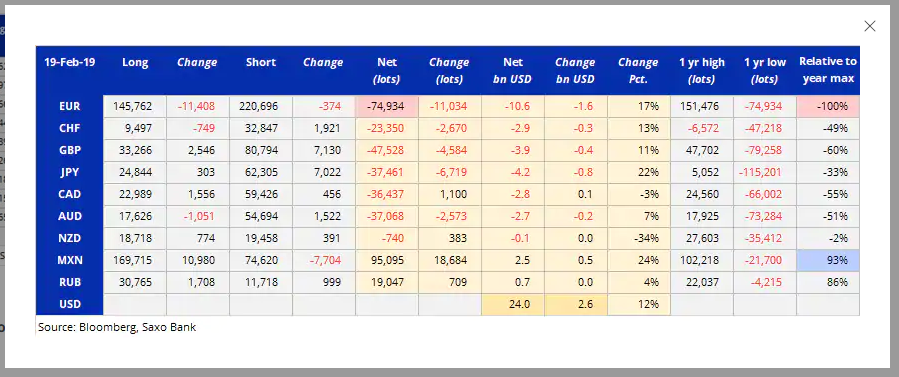
Task: Click CAD long value 22,989
Action: [x=135, y=194]
